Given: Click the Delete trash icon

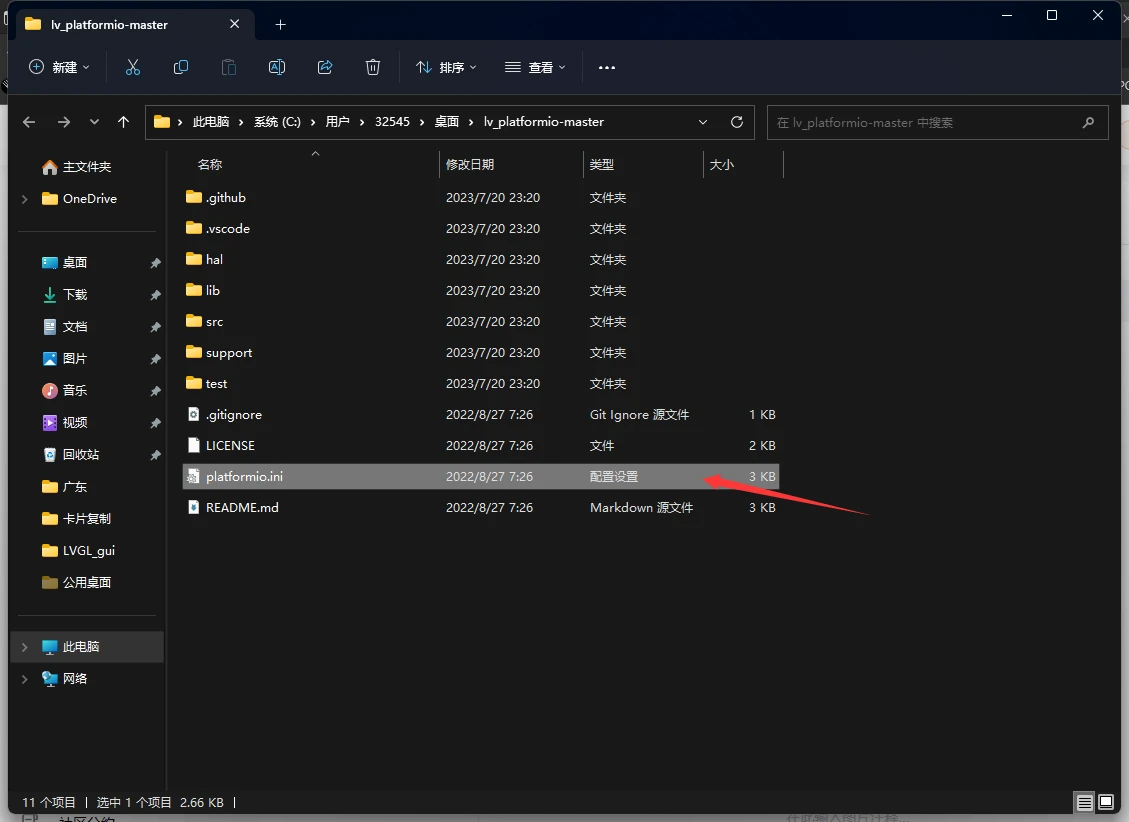Looking at the screenshot, I should tap(372, 67).
